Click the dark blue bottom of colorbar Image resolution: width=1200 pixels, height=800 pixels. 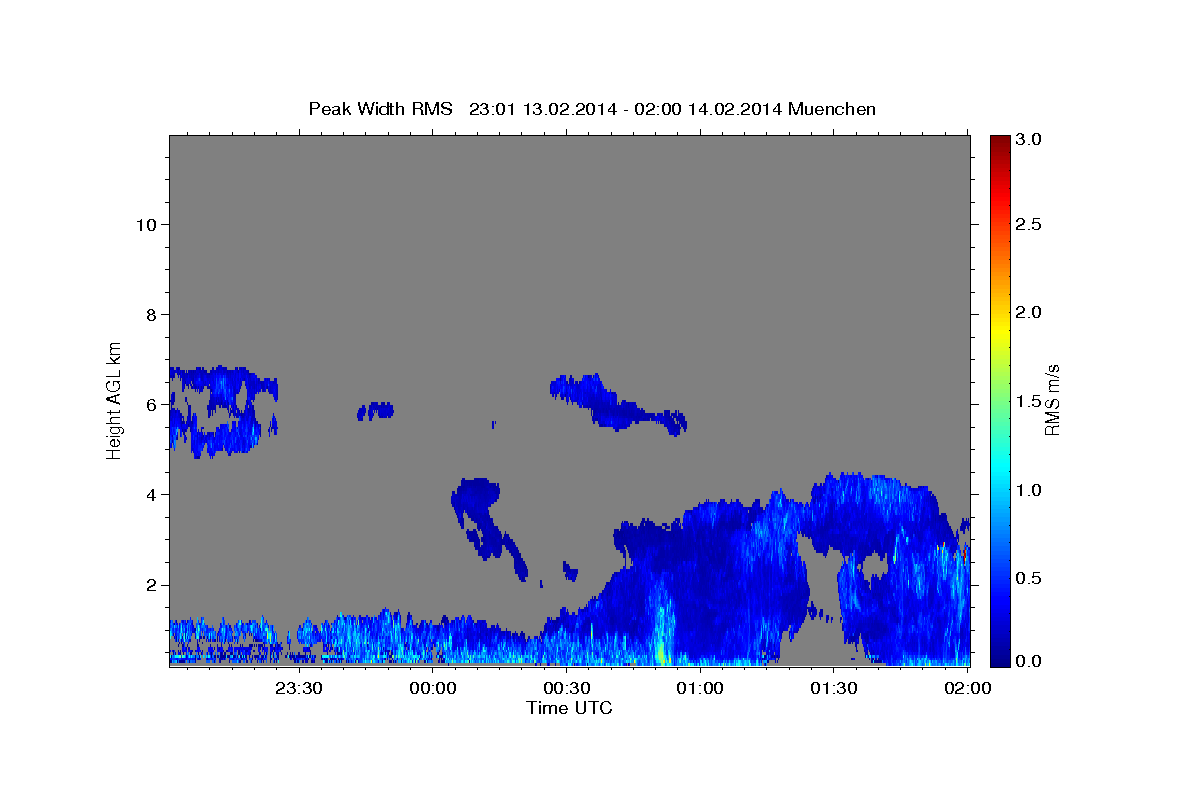(x=1000, y=658)
